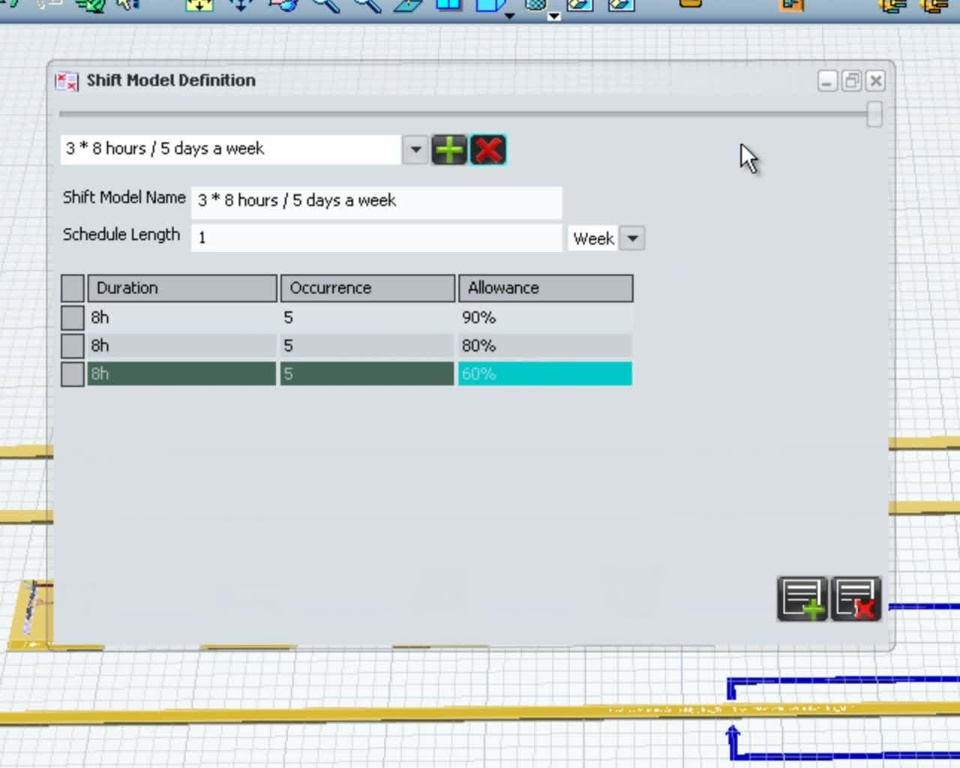
Task: Minimize the Shift Model Definition dialog
Action: tap(827, 81)
